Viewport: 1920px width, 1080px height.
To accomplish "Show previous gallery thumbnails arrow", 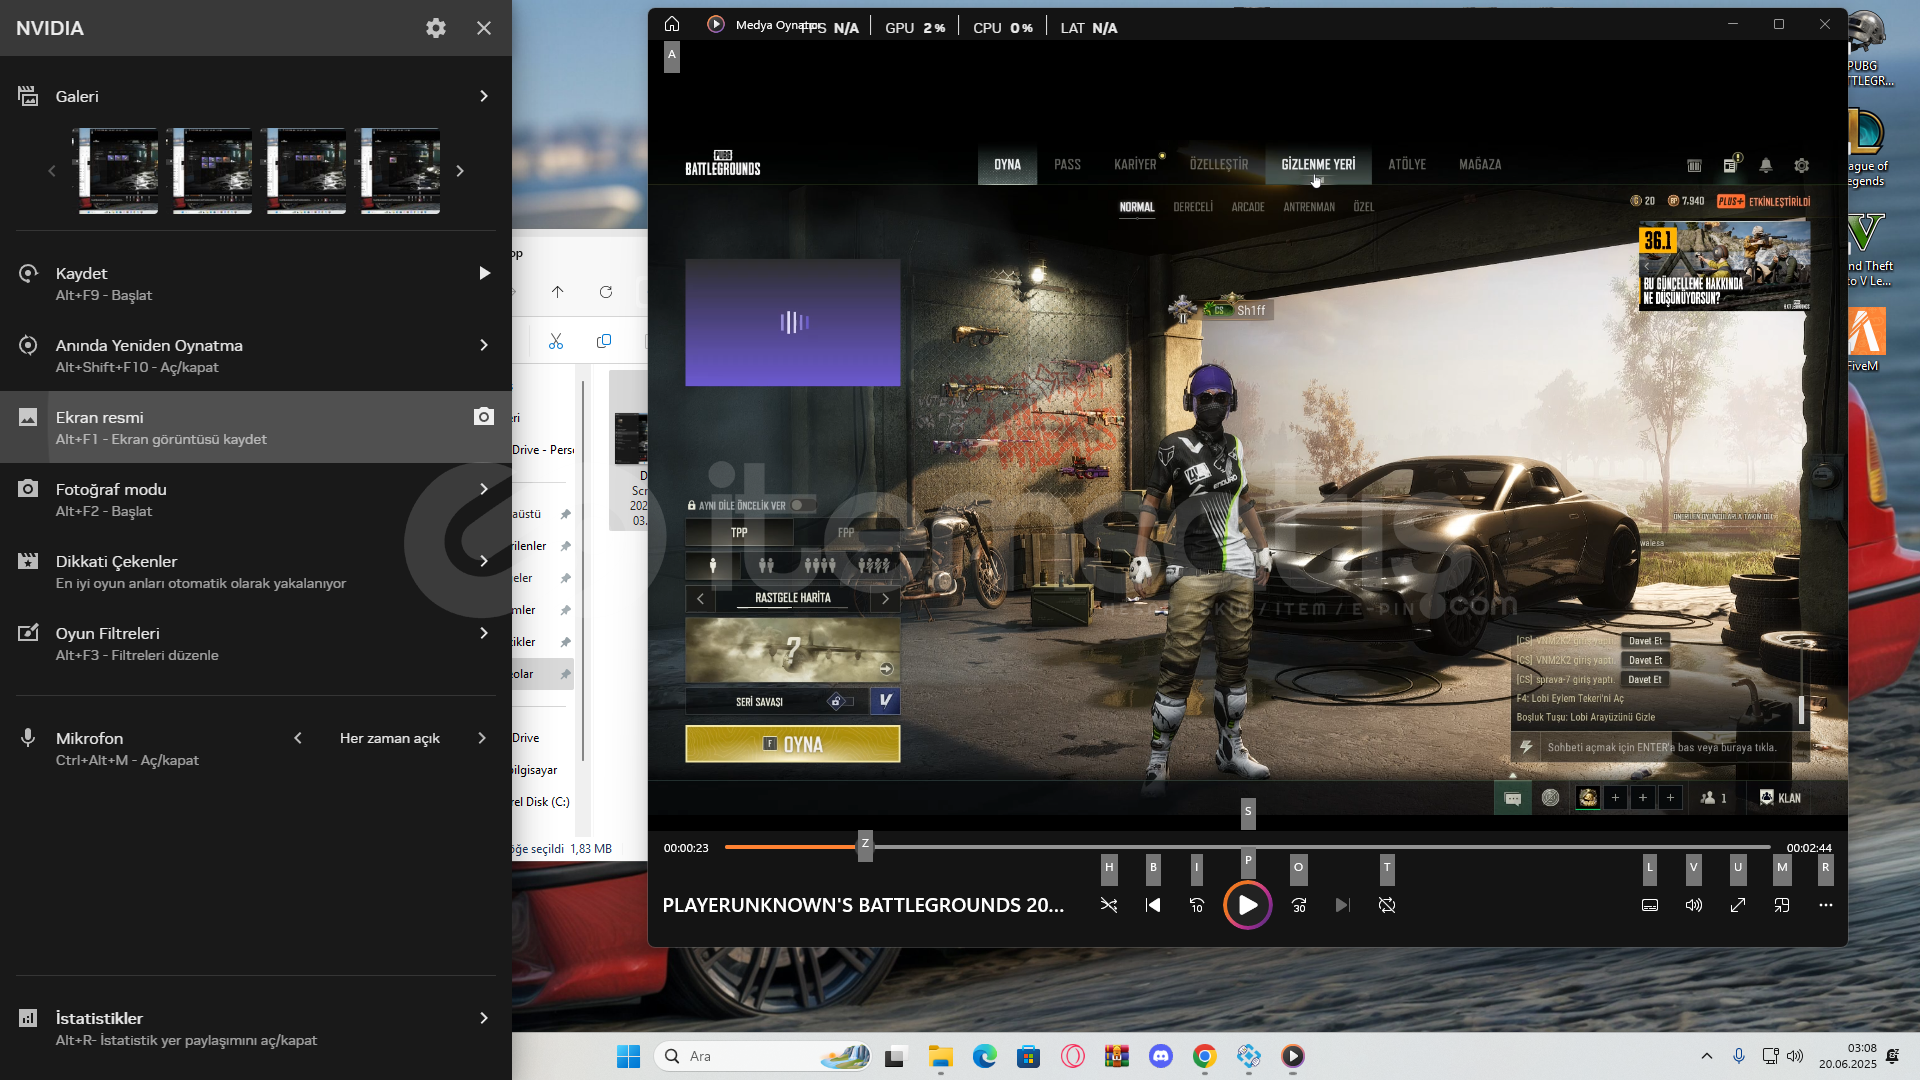I will click(x=52, y=171).
